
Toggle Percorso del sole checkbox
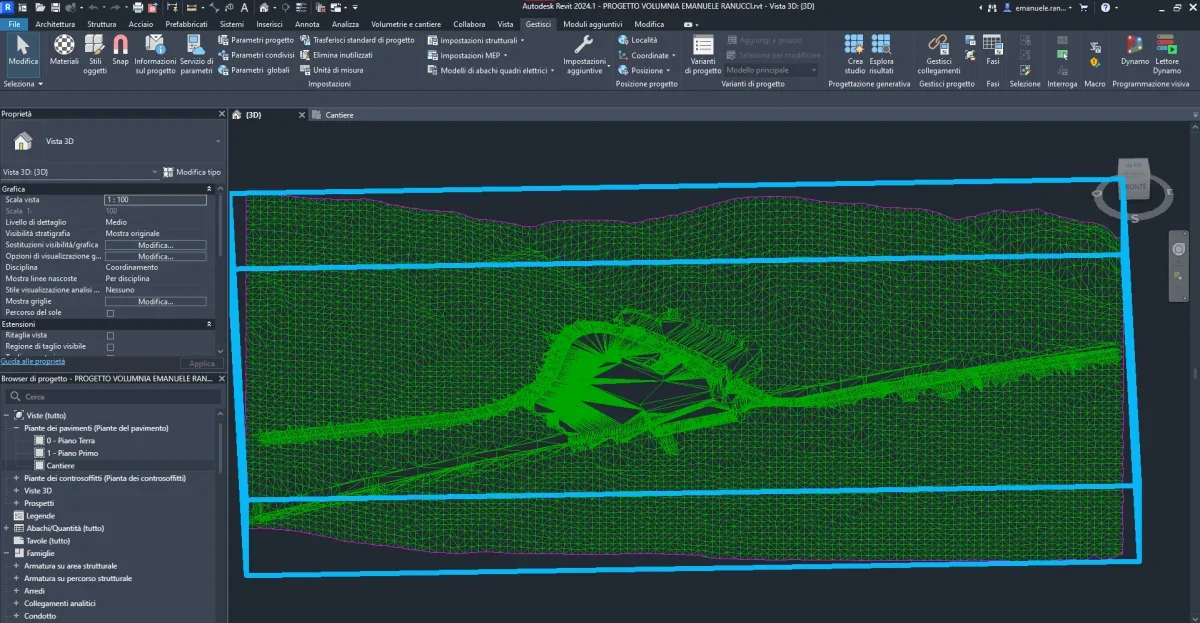tap(110, 313)
